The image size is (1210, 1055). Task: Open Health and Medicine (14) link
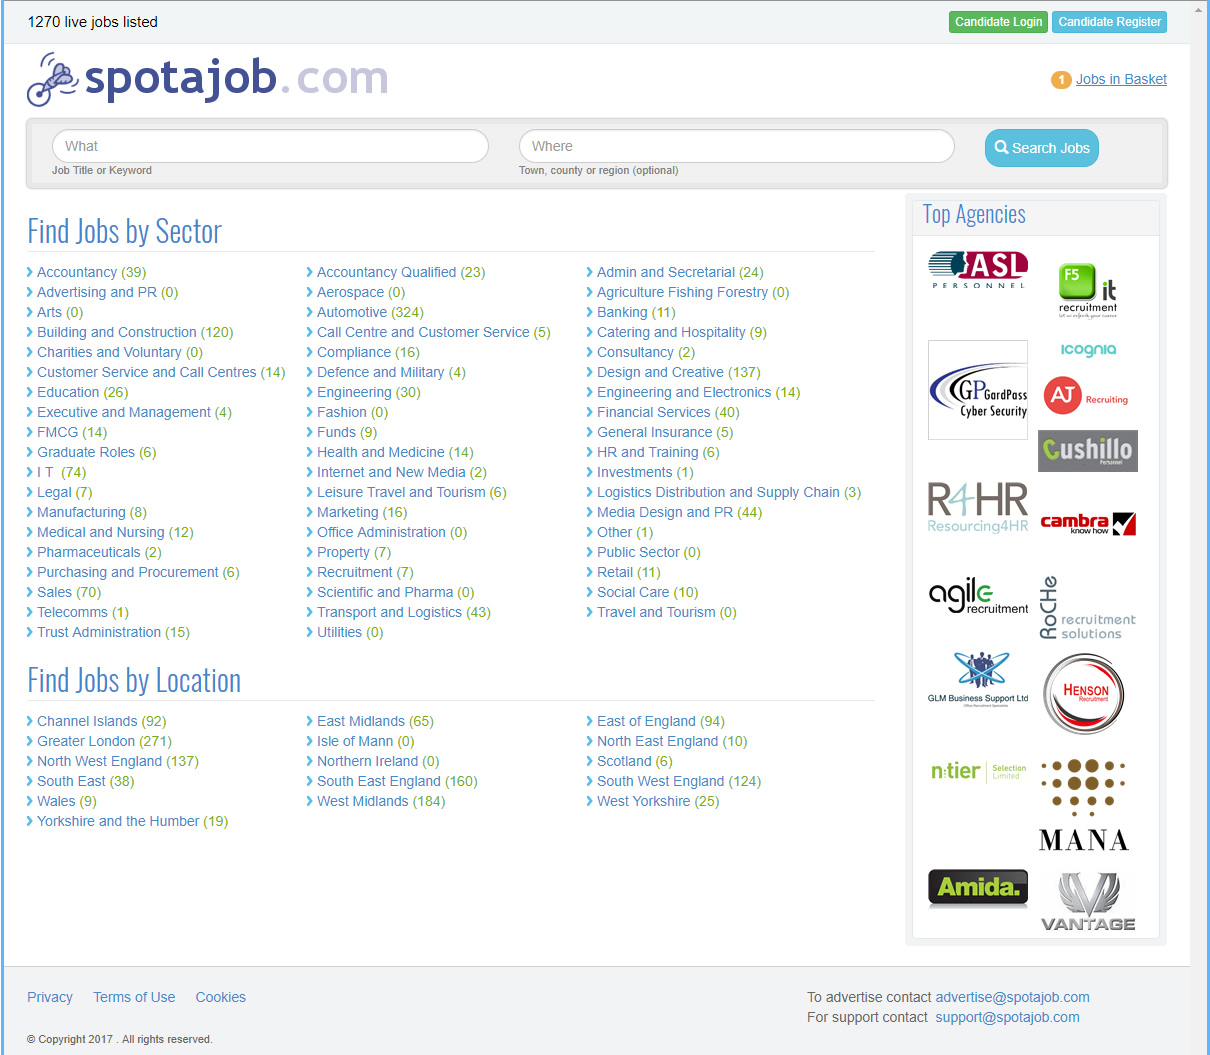(x=395, y=452)
